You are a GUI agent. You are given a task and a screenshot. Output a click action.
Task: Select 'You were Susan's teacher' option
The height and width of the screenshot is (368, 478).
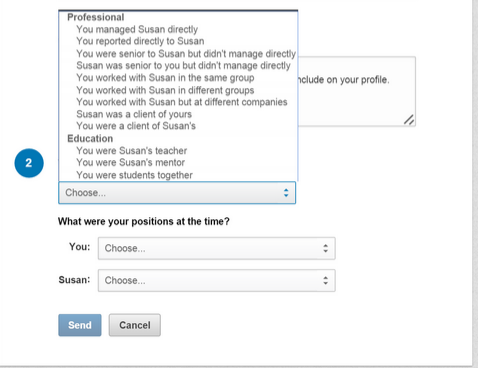point(178,151)
